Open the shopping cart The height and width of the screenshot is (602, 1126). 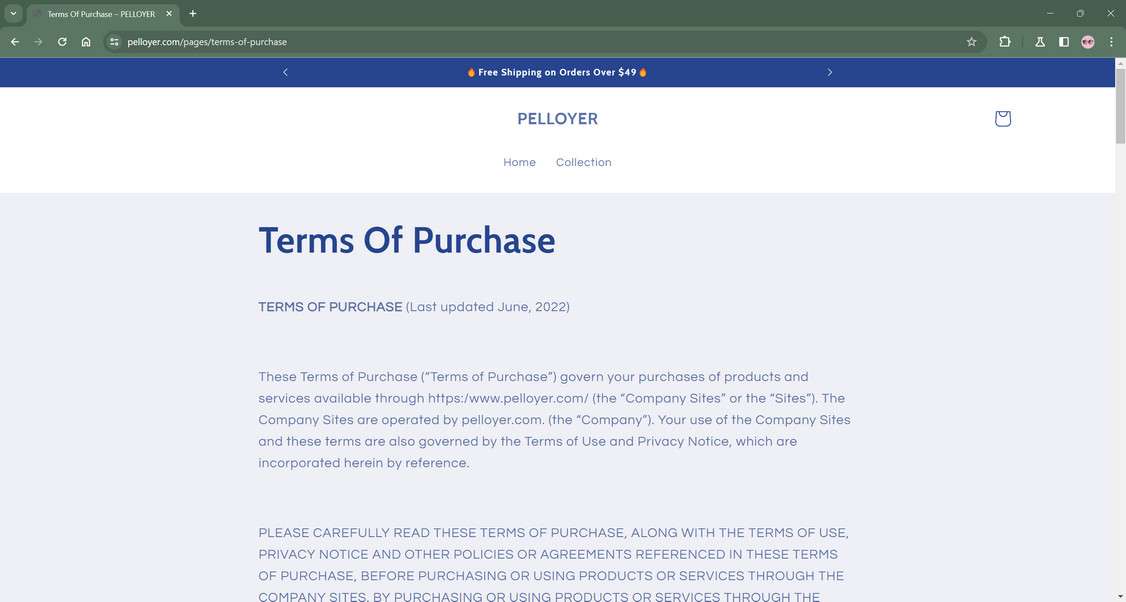1002,118
